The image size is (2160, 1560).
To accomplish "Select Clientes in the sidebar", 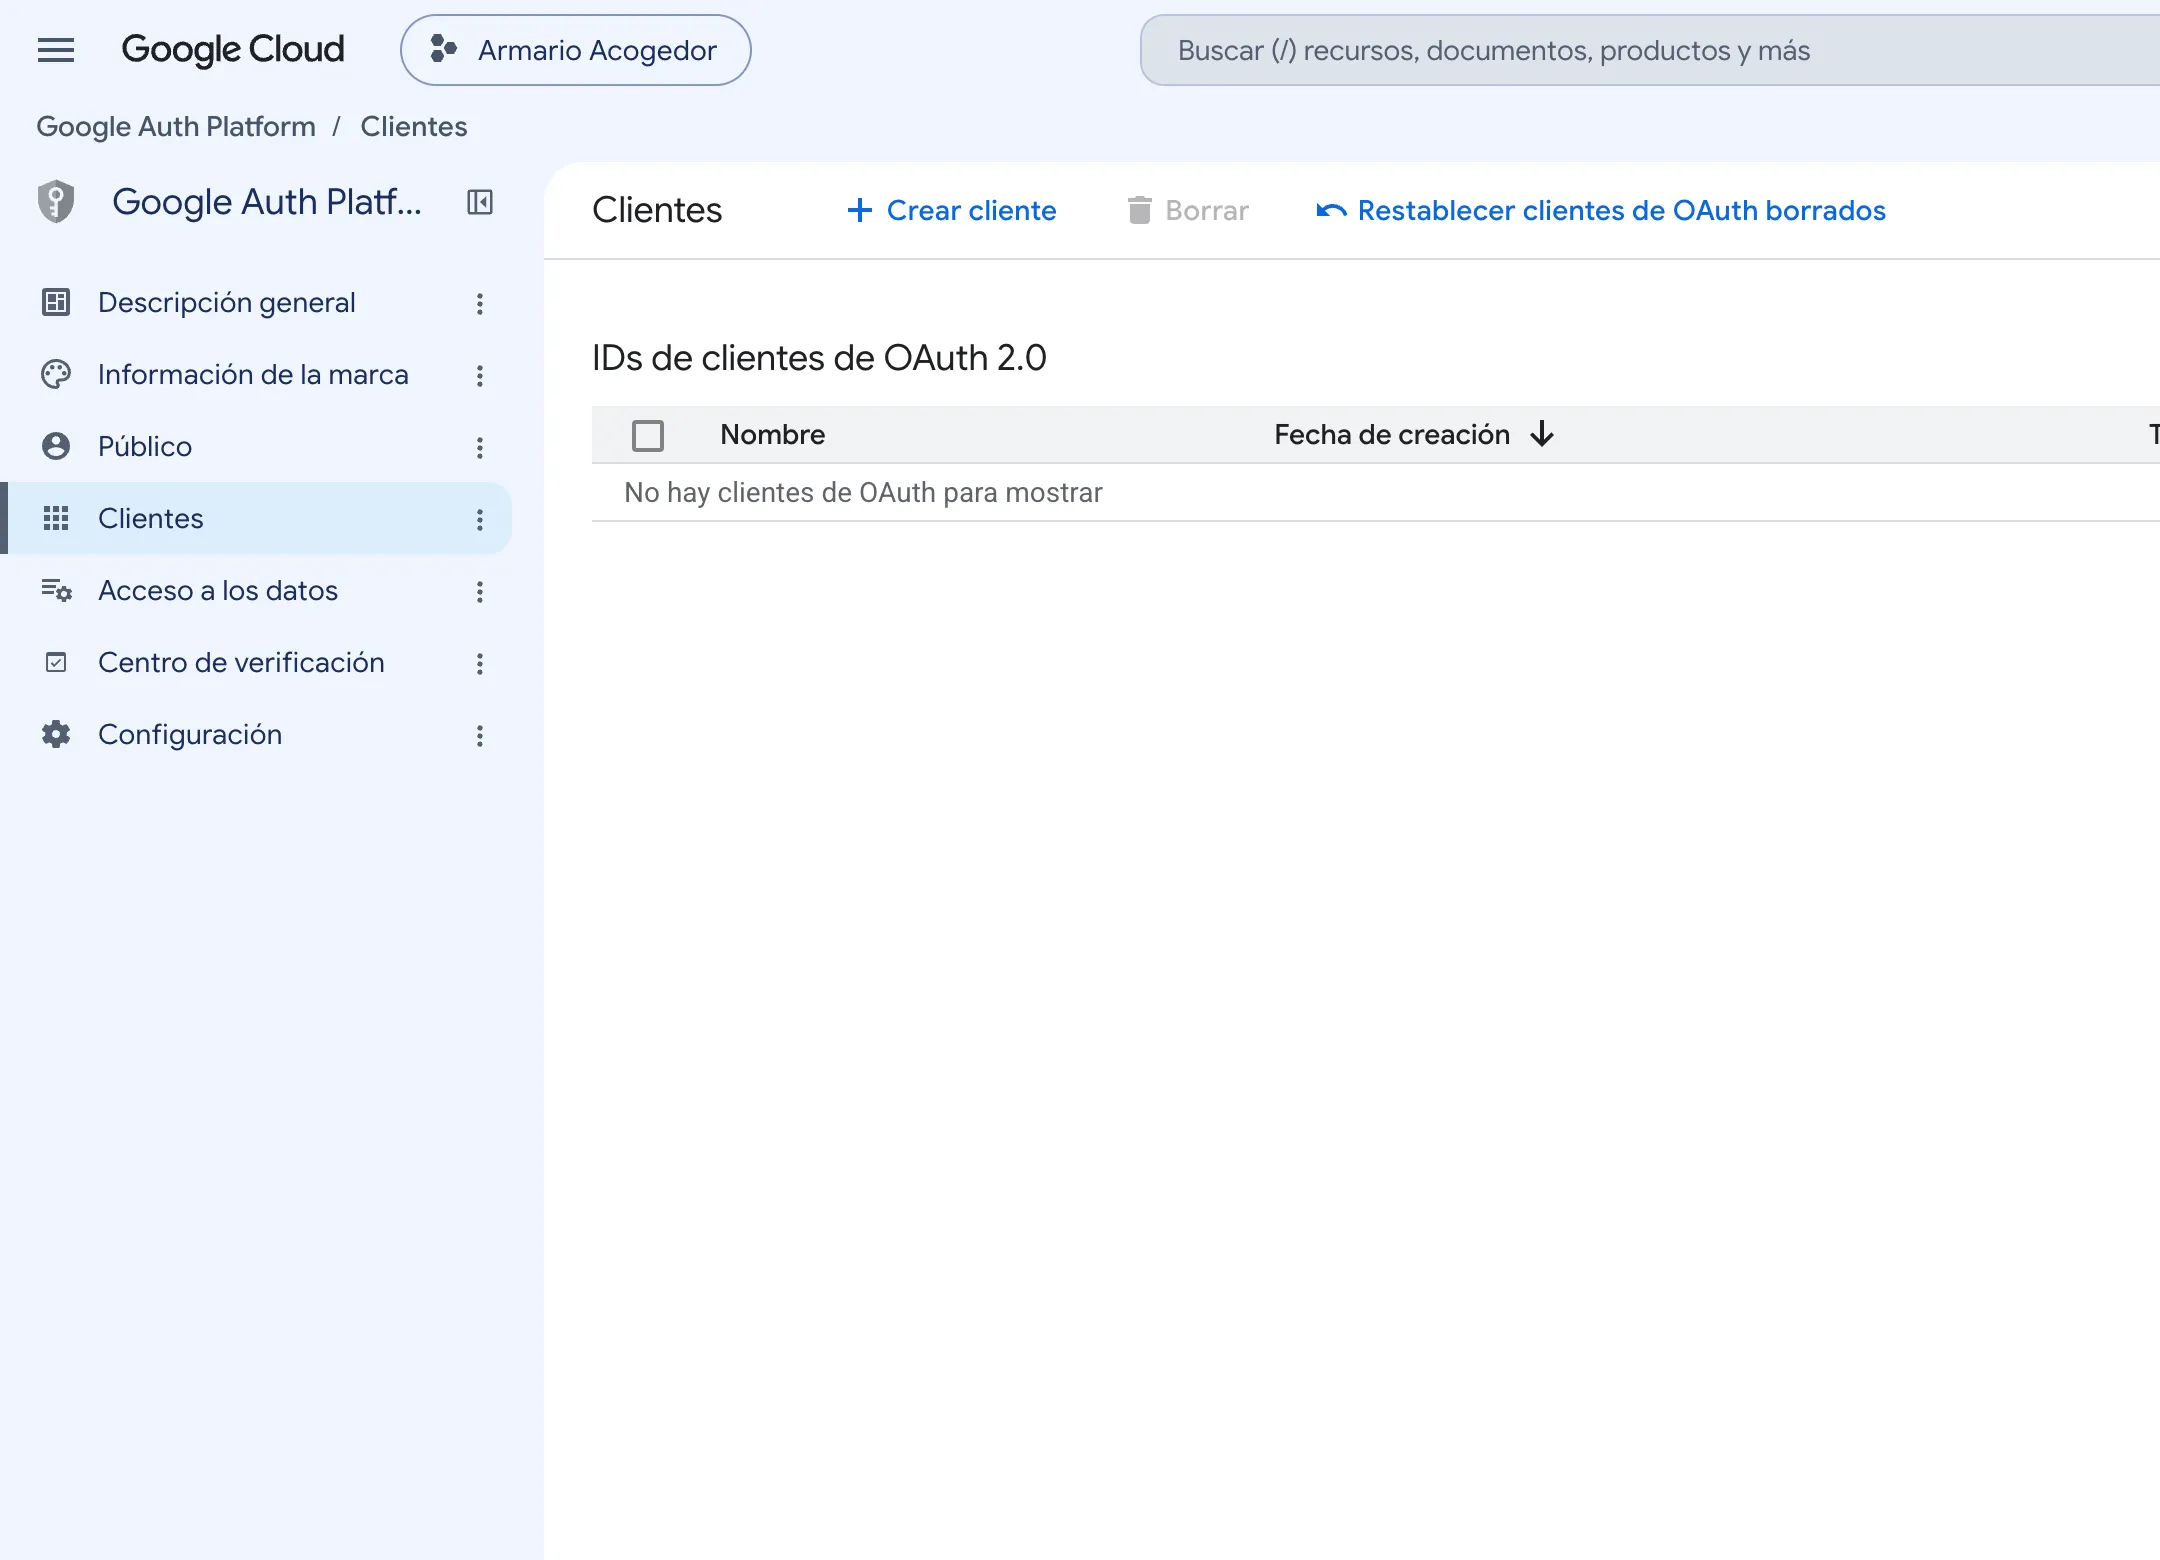I will 256,518.
